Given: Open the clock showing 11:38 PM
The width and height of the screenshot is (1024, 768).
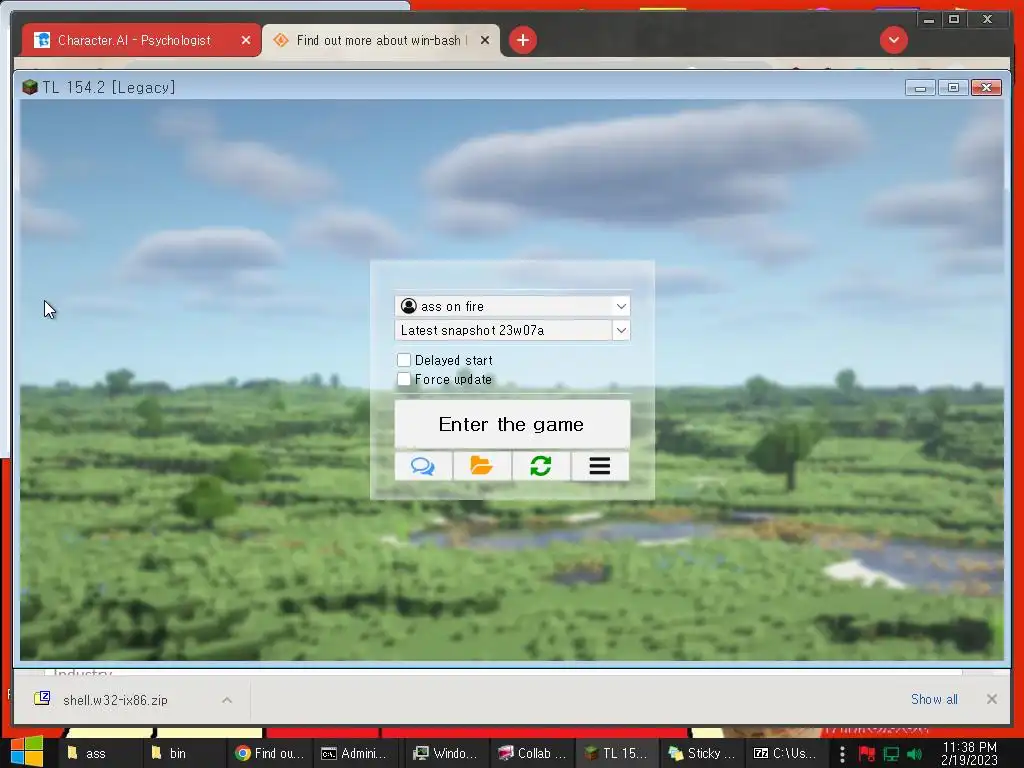Looking at the screenshot, I should (969, 754).
